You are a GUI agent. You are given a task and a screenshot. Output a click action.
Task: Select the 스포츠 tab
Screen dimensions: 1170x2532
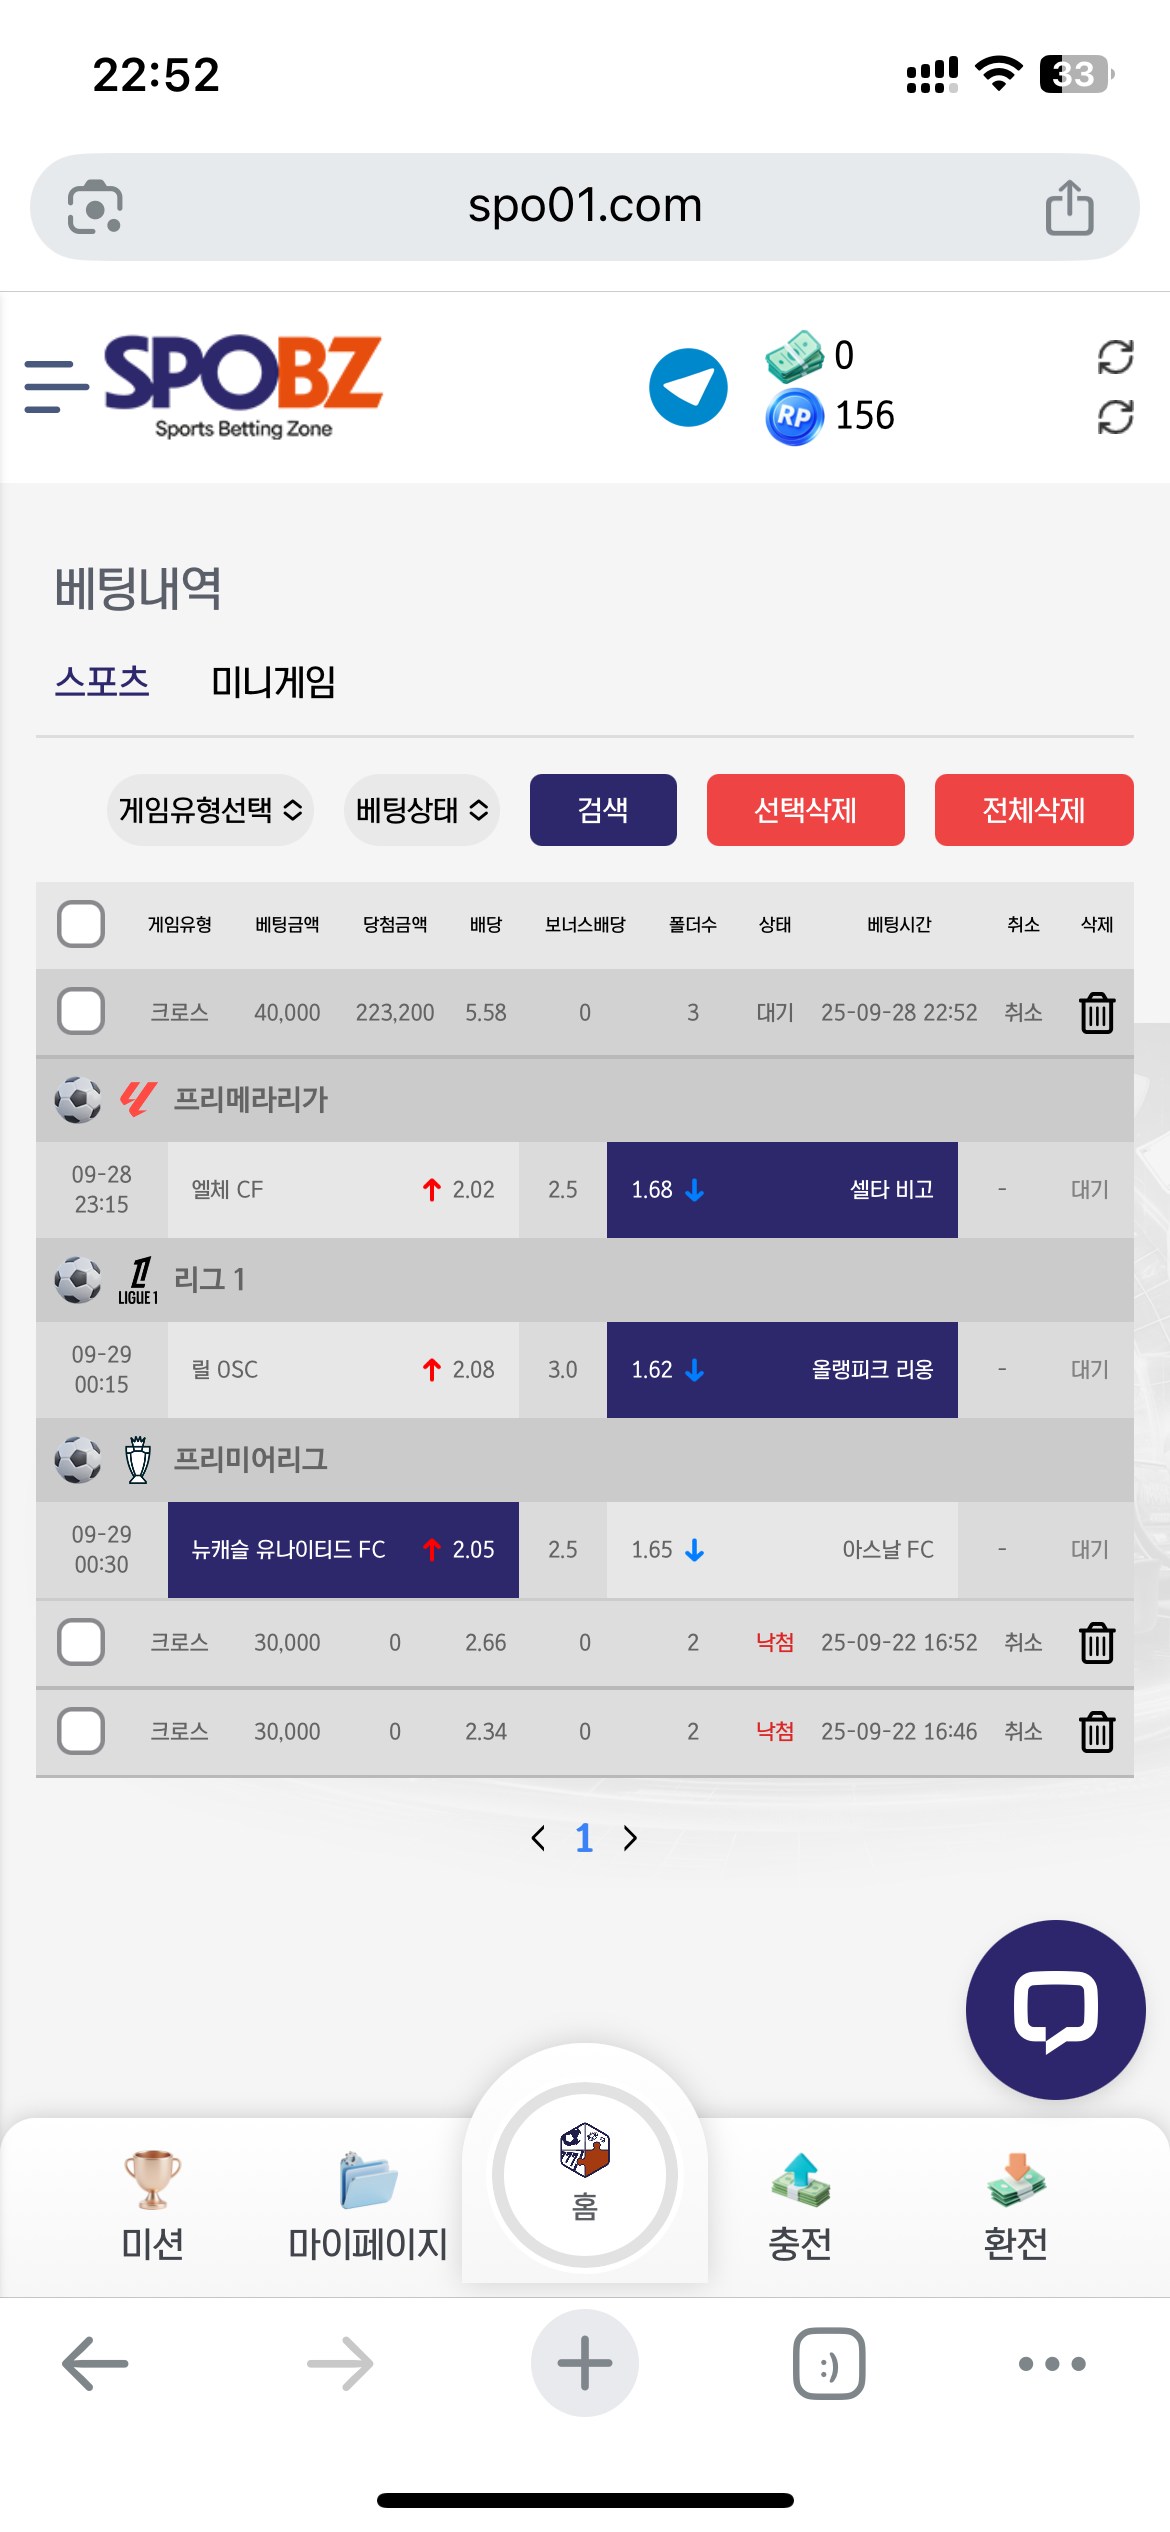[102, 682]
